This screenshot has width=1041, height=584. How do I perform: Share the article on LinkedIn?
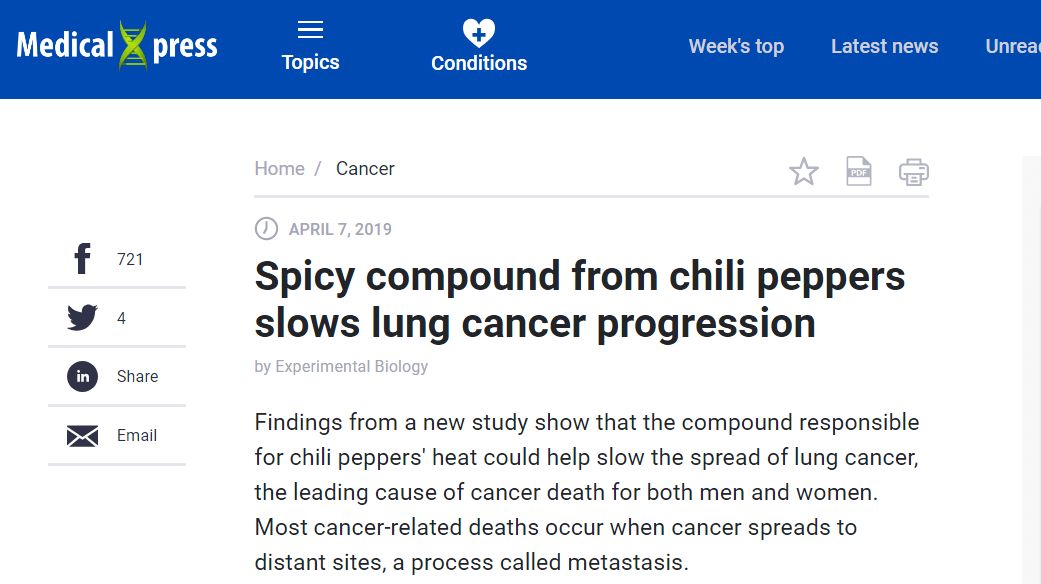[x=83, y=376]
